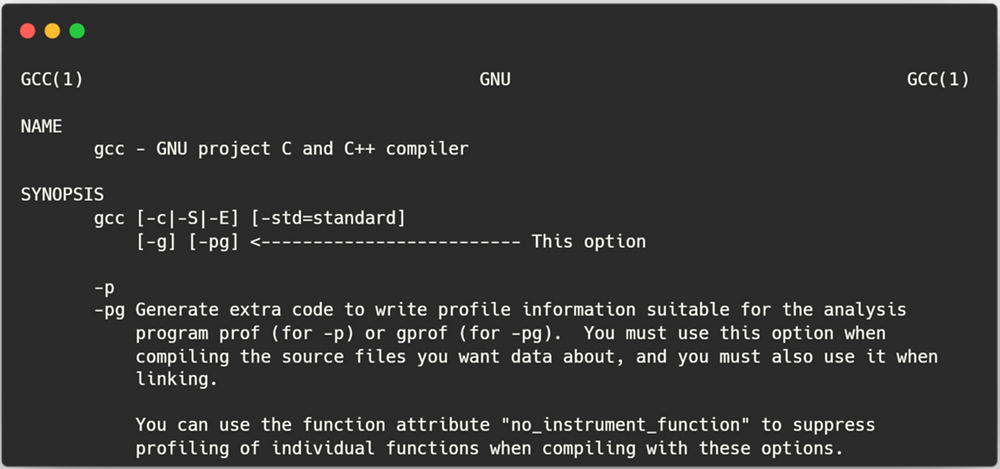
Task: Click the GCC(1) header at top right
Action: pyautogui.click(x=938, y=80)
